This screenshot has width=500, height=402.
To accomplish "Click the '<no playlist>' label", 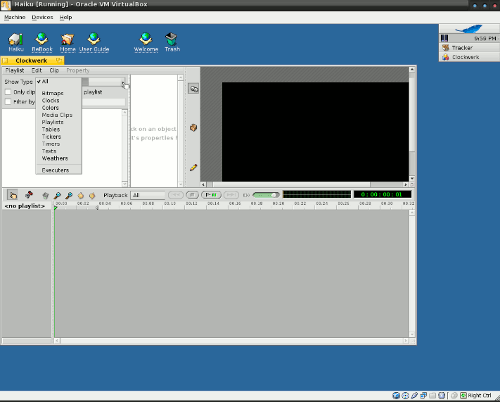I will pos(25,206).
